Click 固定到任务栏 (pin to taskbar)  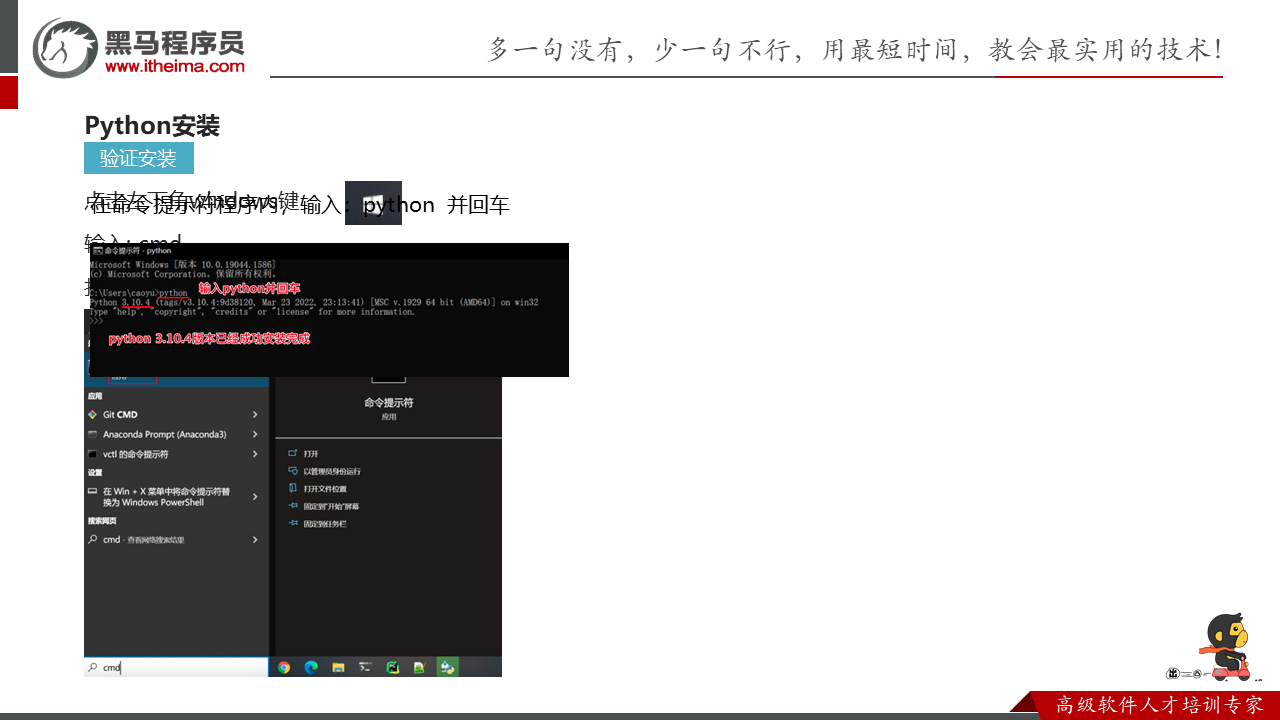(x=325, y=524)
